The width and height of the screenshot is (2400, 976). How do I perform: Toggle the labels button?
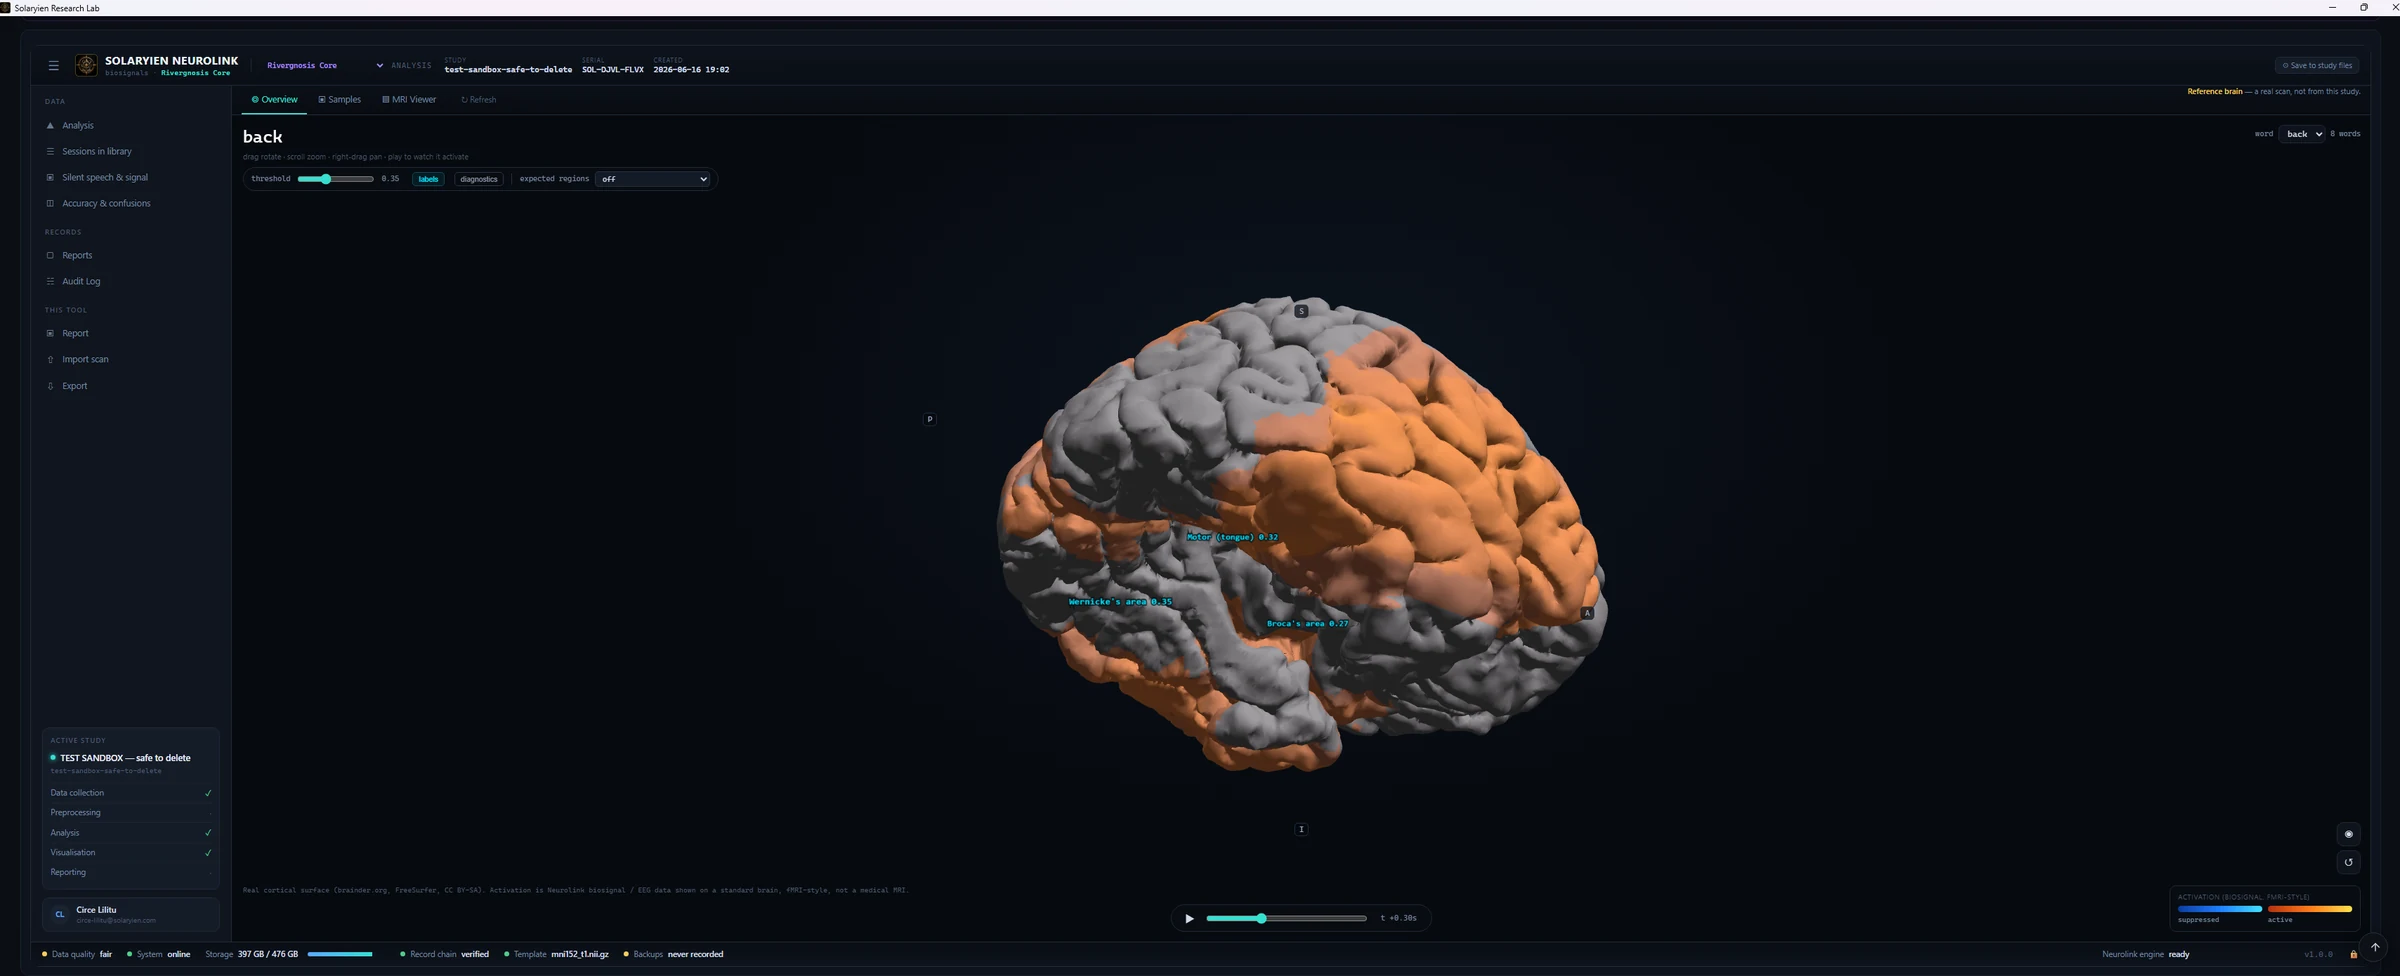pyautogui.click(x=428, y=180)
